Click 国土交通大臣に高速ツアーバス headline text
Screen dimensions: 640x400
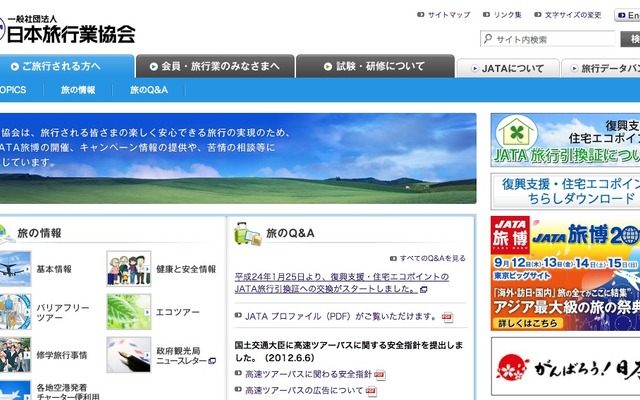349,351
